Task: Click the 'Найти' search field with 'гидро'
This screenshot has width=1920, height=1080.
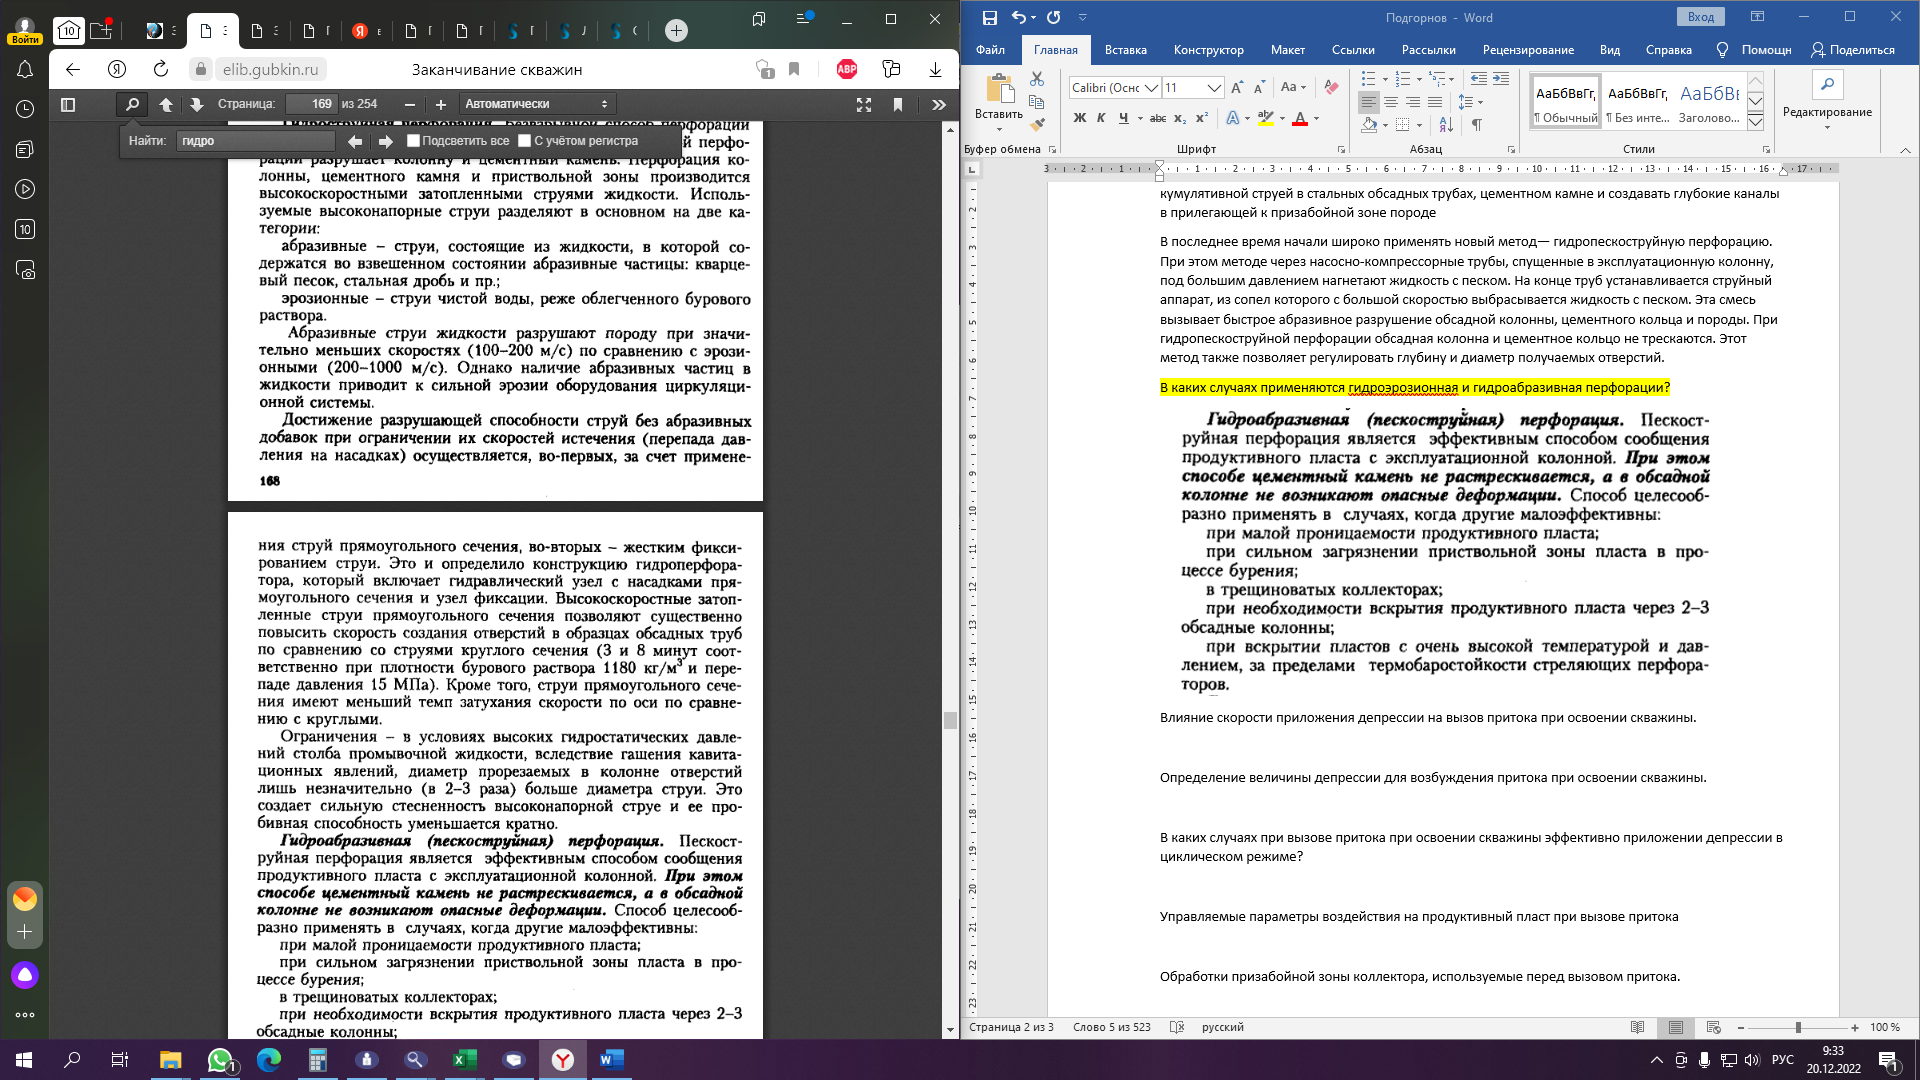Action: 256,141
